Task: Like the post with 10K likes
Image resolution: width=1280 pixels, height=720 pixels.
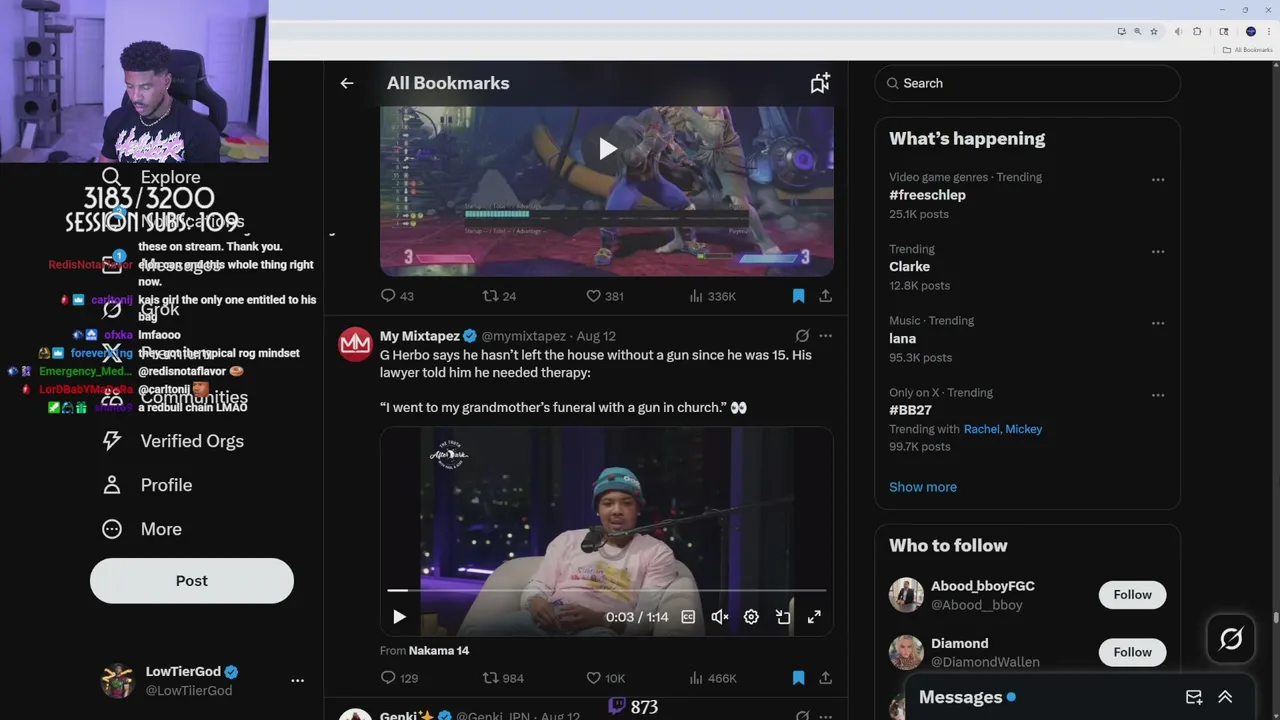Action: click(x=605, y=678)
